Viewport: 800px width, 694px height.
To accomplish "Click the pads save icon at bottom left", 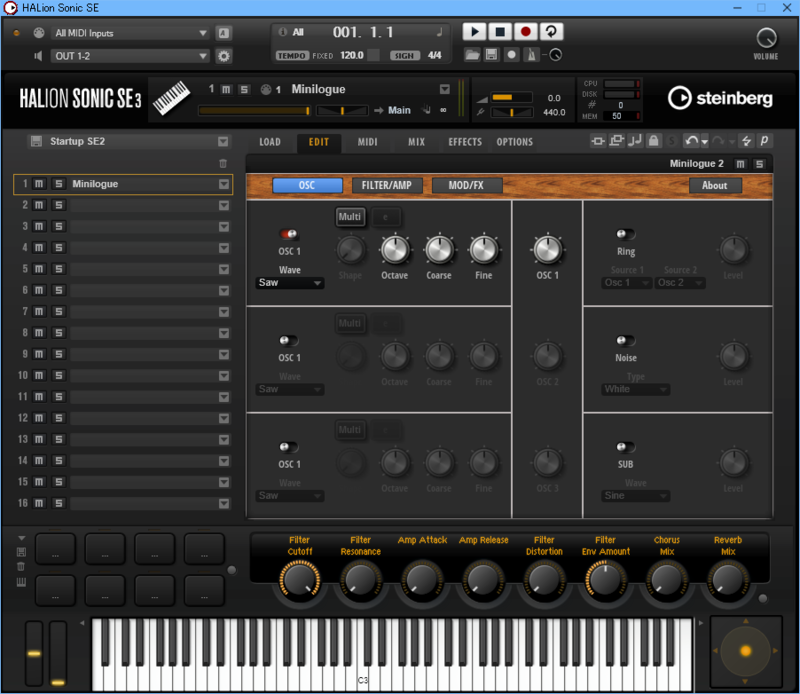I will click(x=21, y=552).
